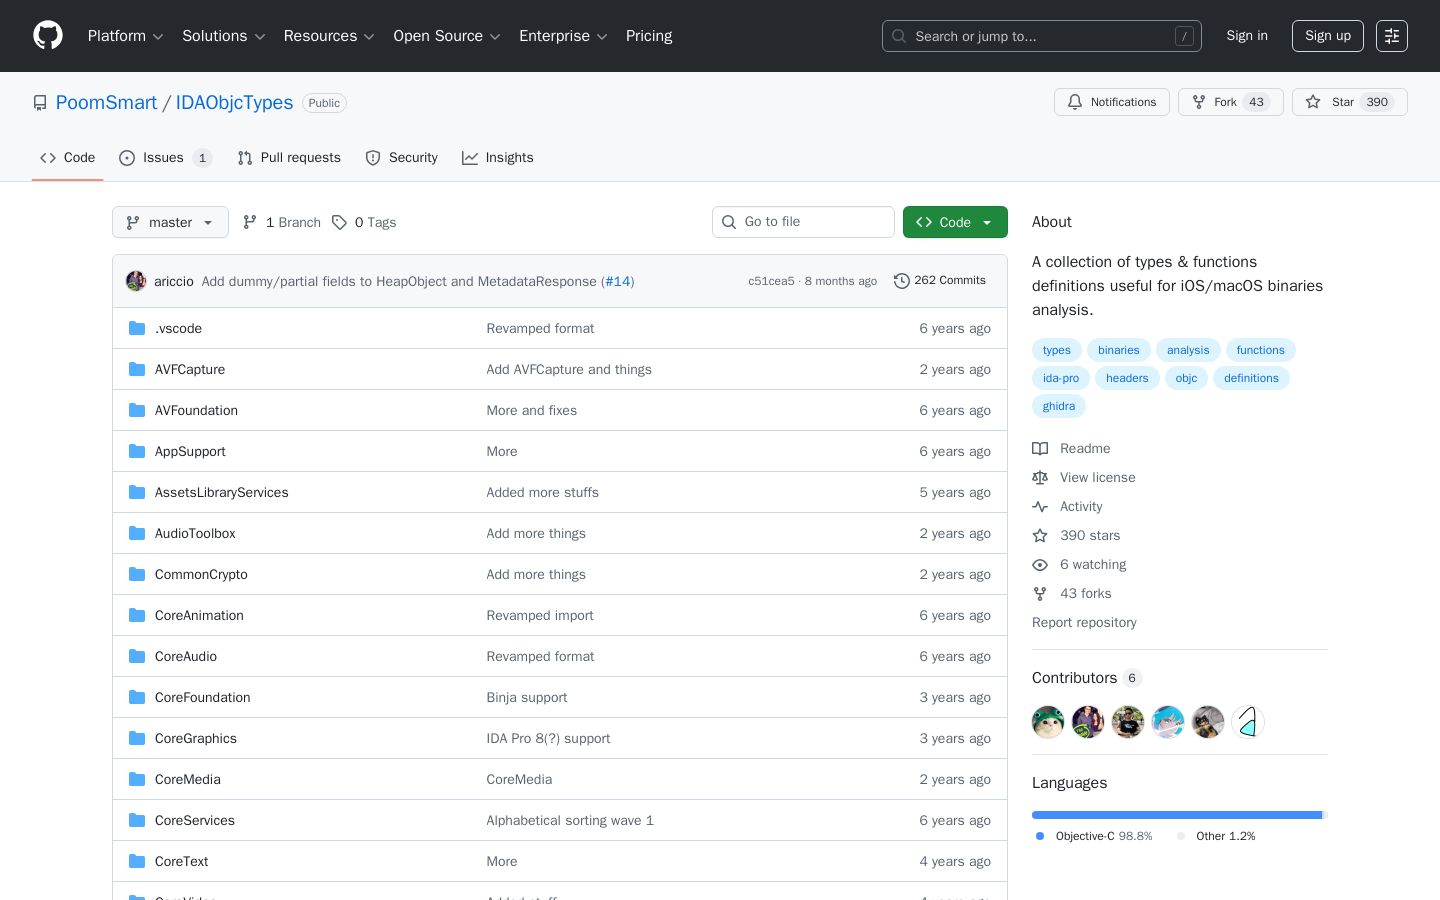Click the blue Objective-C language dot

point(1040,836)
